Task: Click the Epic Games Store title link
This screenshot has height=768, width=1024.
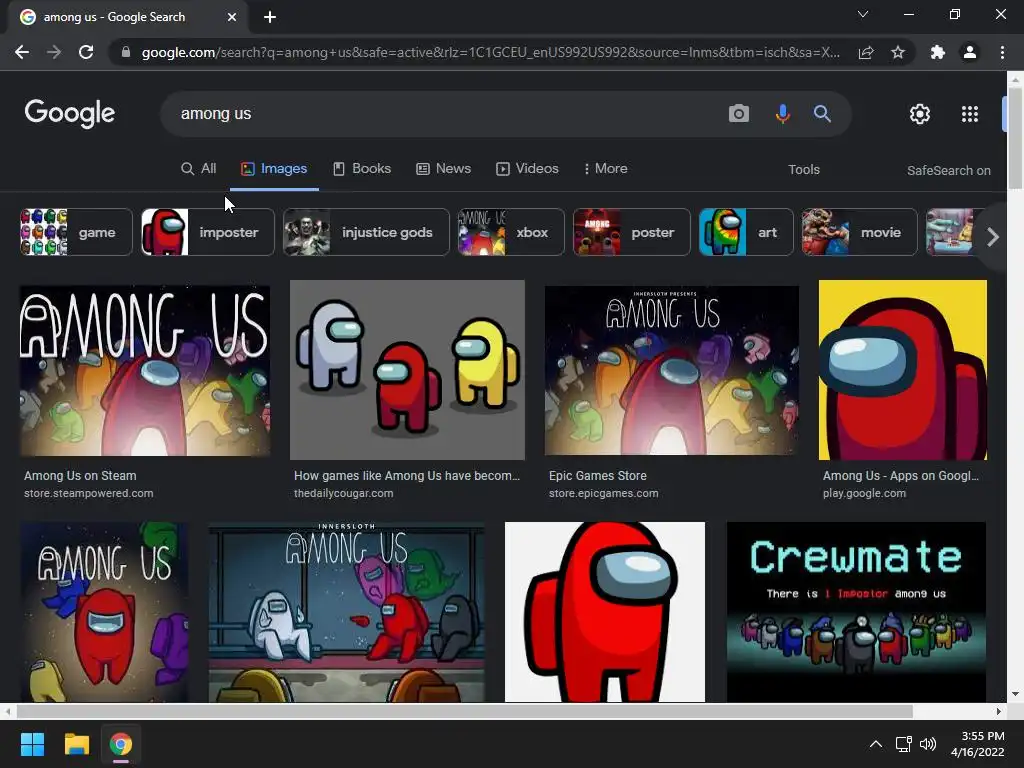Action: click(598, 476)
